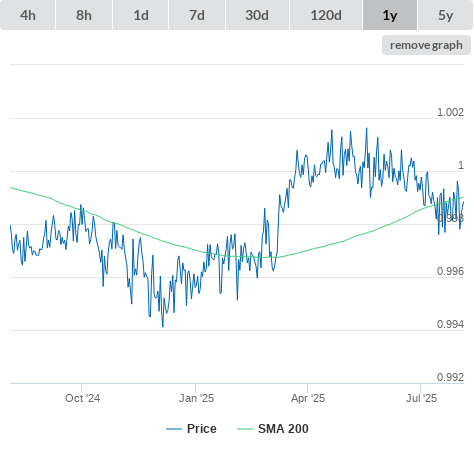Choose the 1d range tab
Image resolution: width=474 pixels, height=455 pixels.
tap(141, 15)
